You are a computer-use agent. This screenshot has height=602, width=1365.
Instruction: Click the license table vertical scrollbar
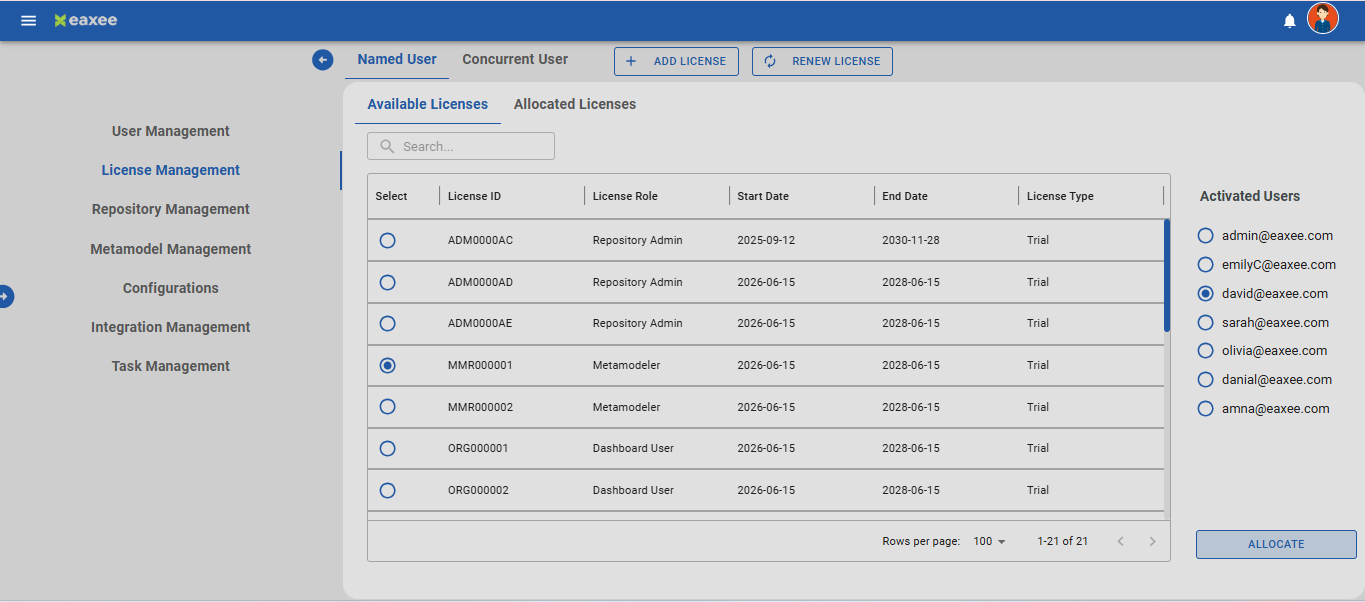(x=1166, y=275)
